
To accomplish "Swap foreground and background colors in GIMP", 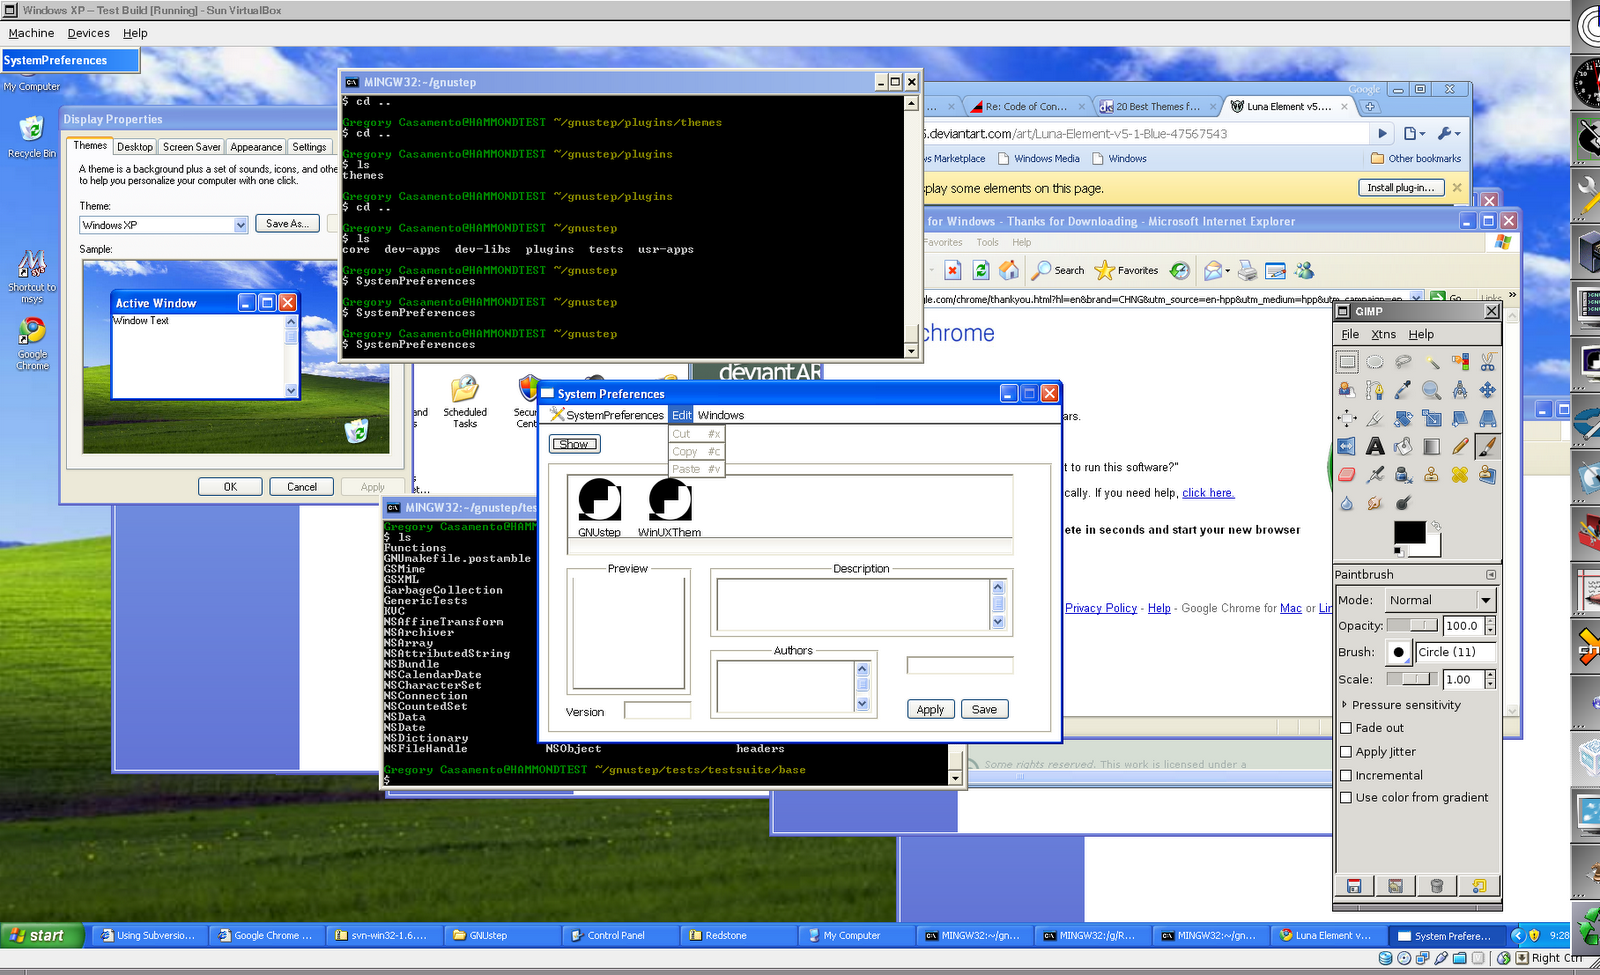I will (1437, 527).
